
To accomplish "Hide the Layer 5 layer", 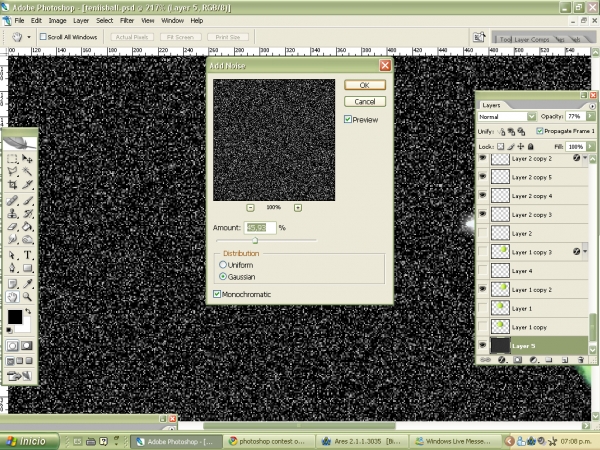I will [x=483, y=345].
